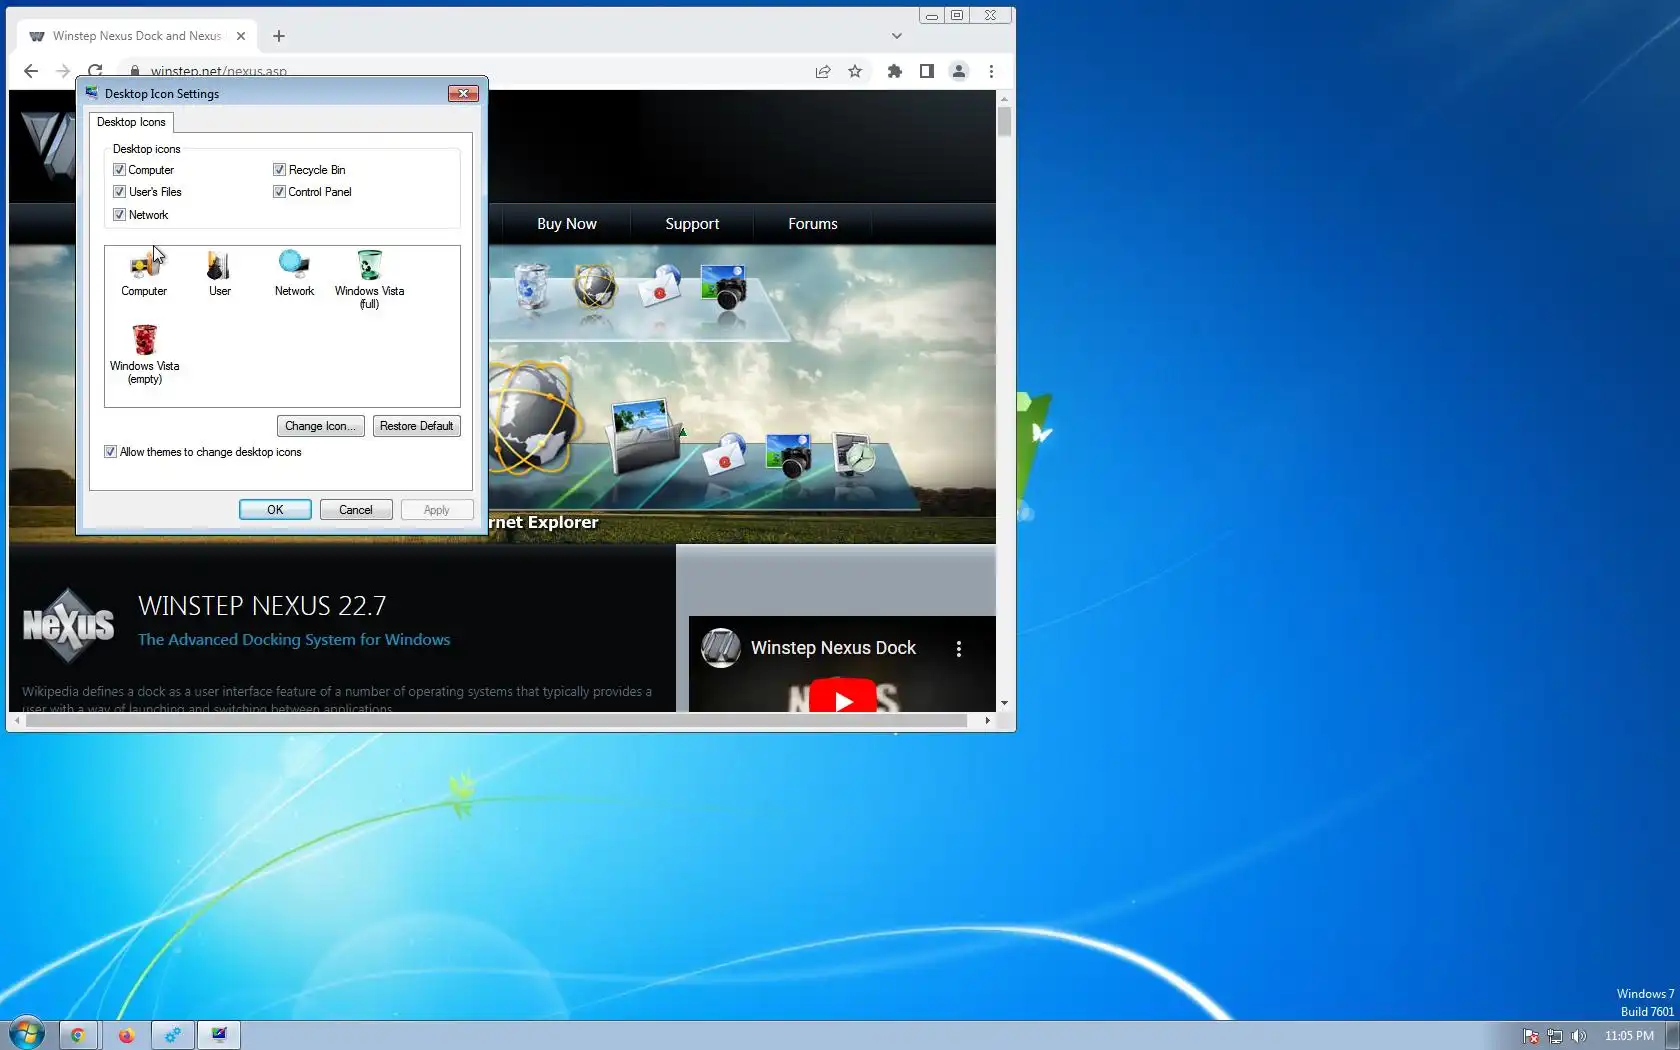Select the Computer icon in the preview list

click(x=144, y=273)
